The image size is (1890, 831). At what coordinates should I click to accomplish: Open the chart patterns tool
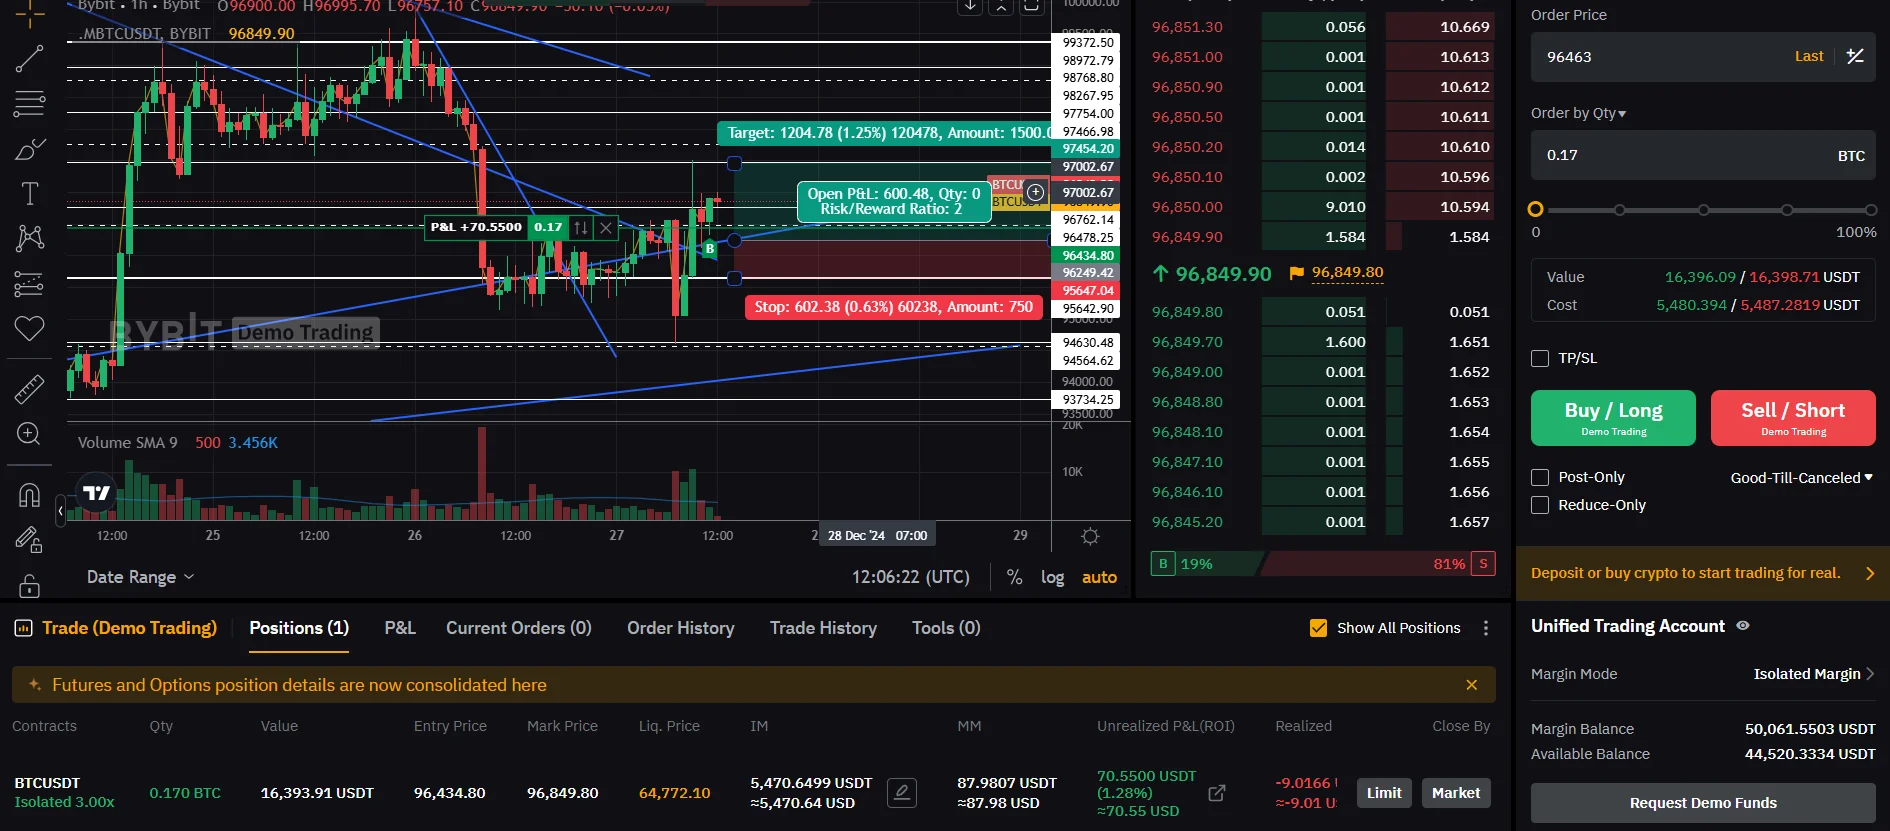click(29, 238)
